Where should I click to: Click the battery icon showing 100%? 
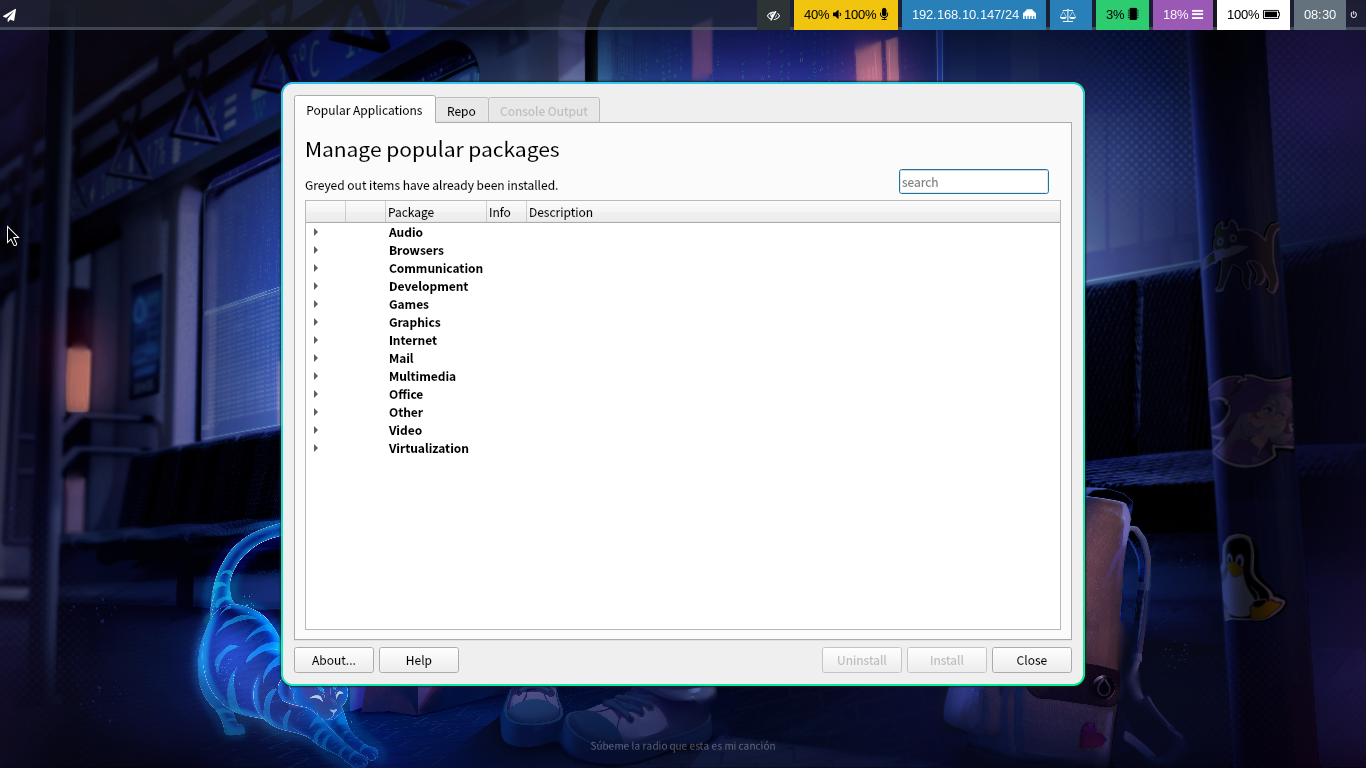click(x=1271, y=15)
